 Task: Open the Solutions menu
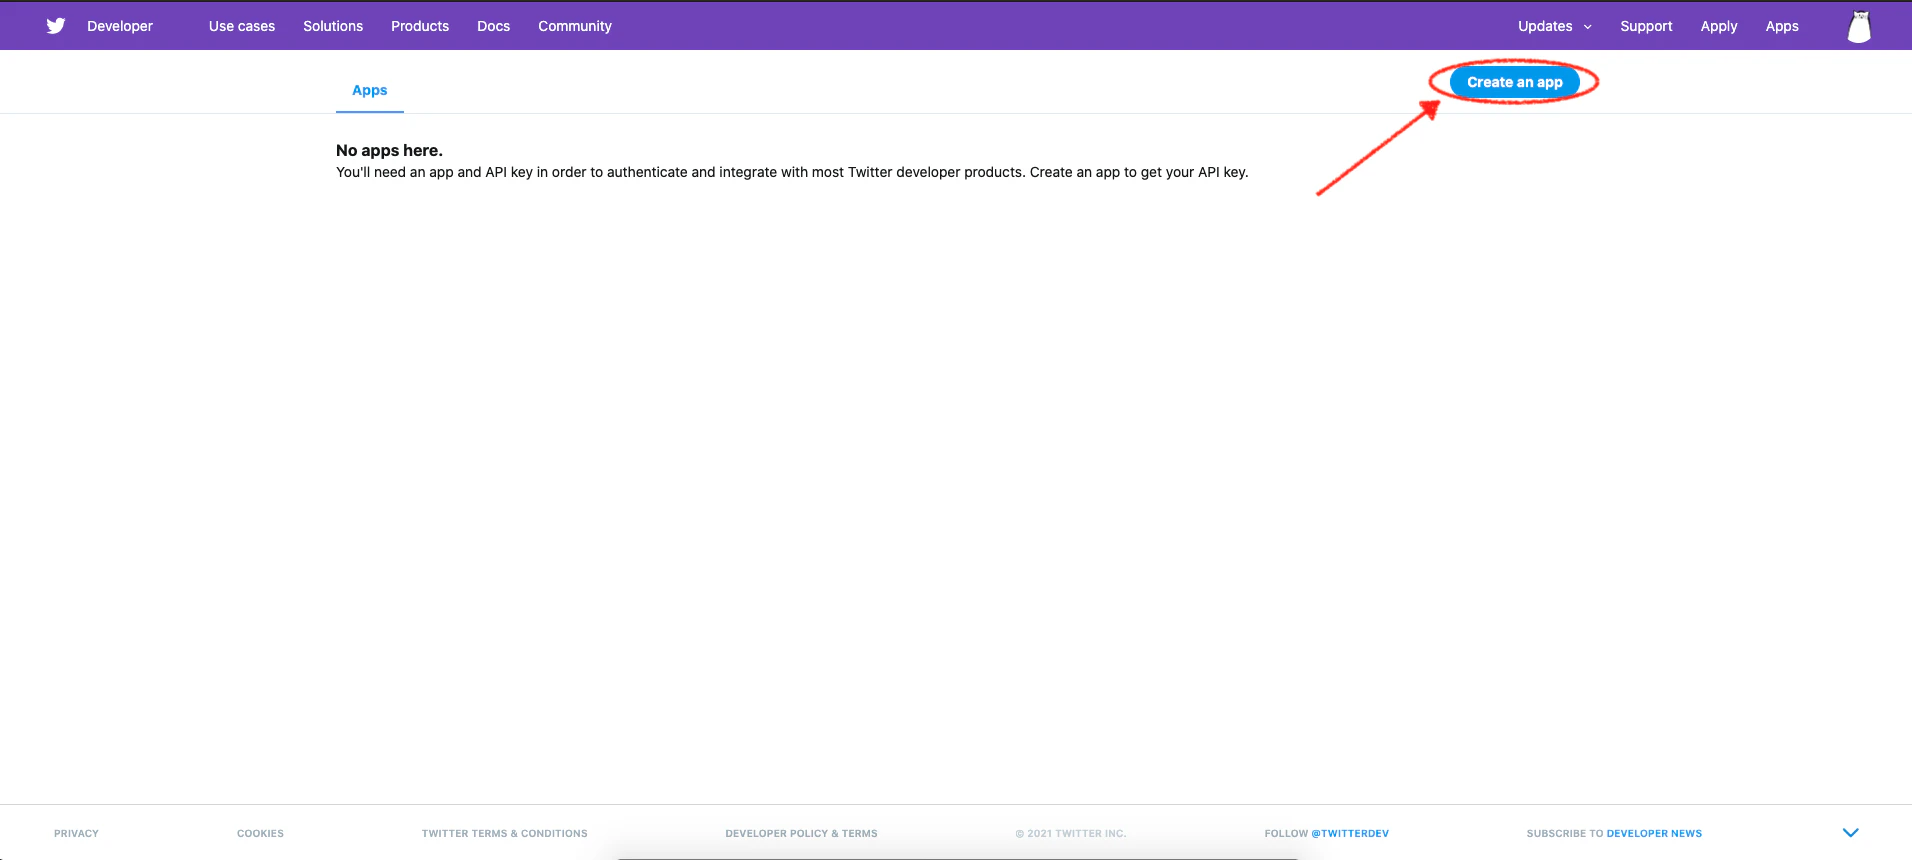tap(333, 26)
